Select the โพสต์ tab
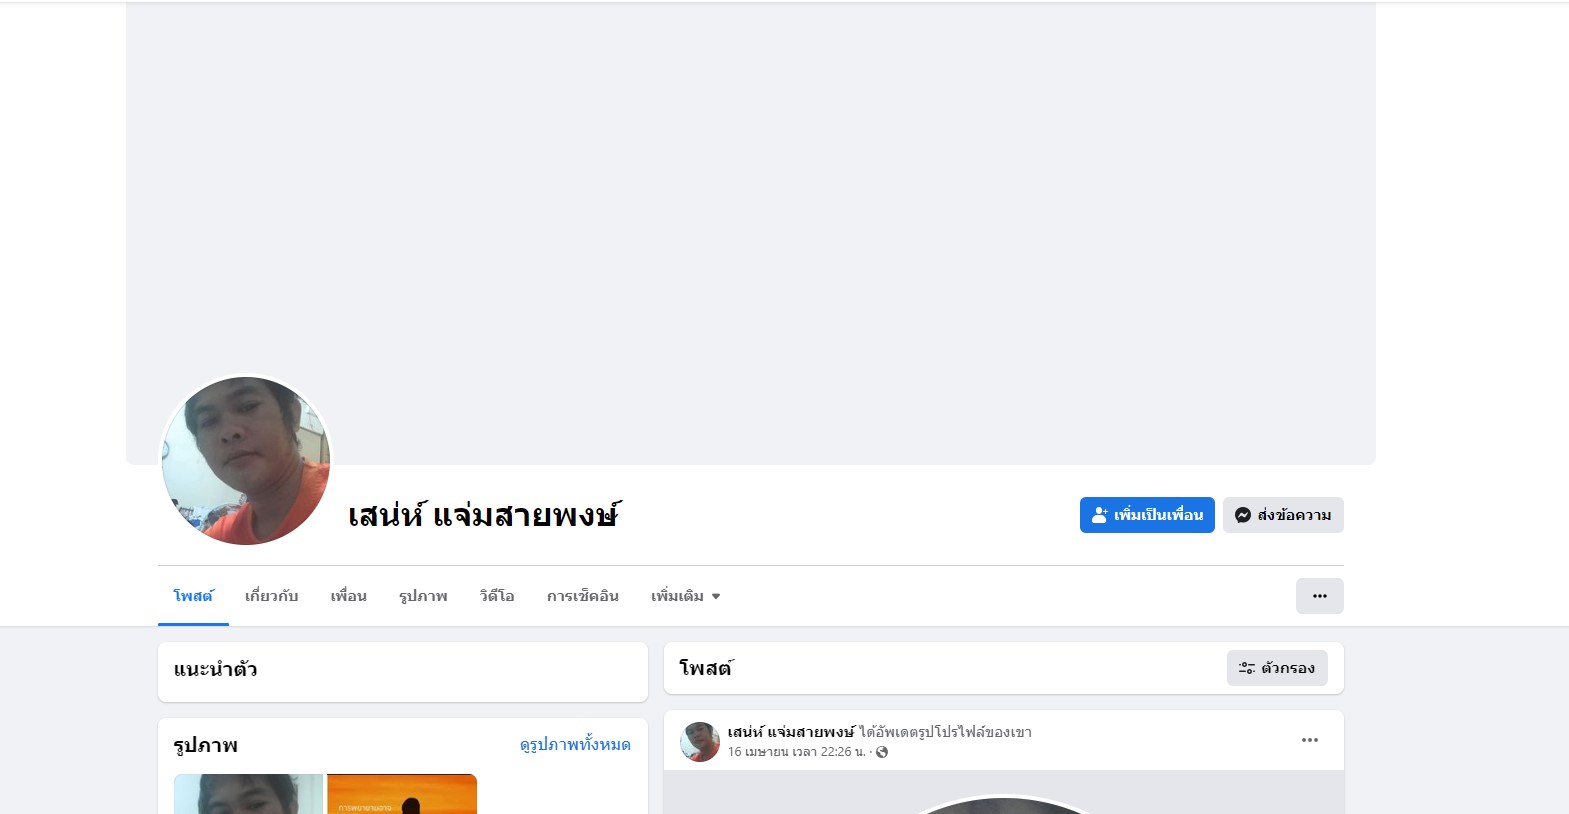 pos(193,596)
